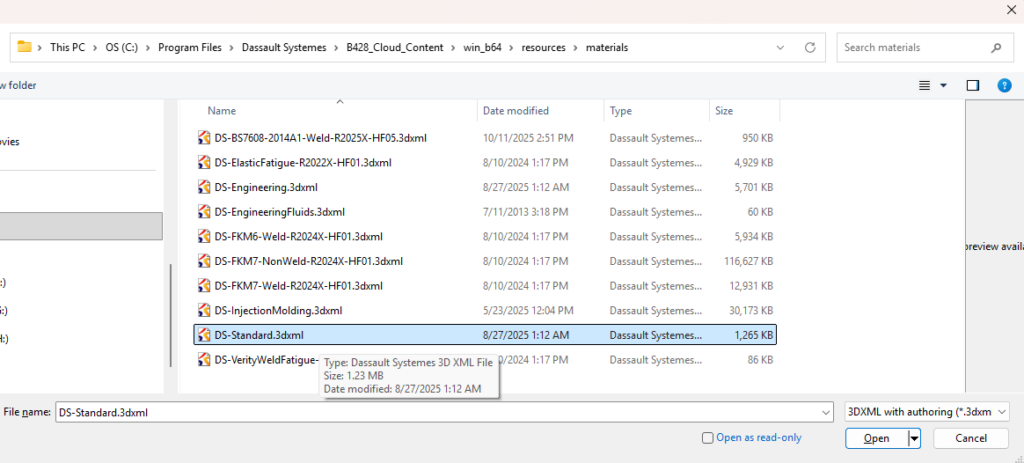
Task: Click the navigation pane vertical scrollbar
Action: coord(171,315)
